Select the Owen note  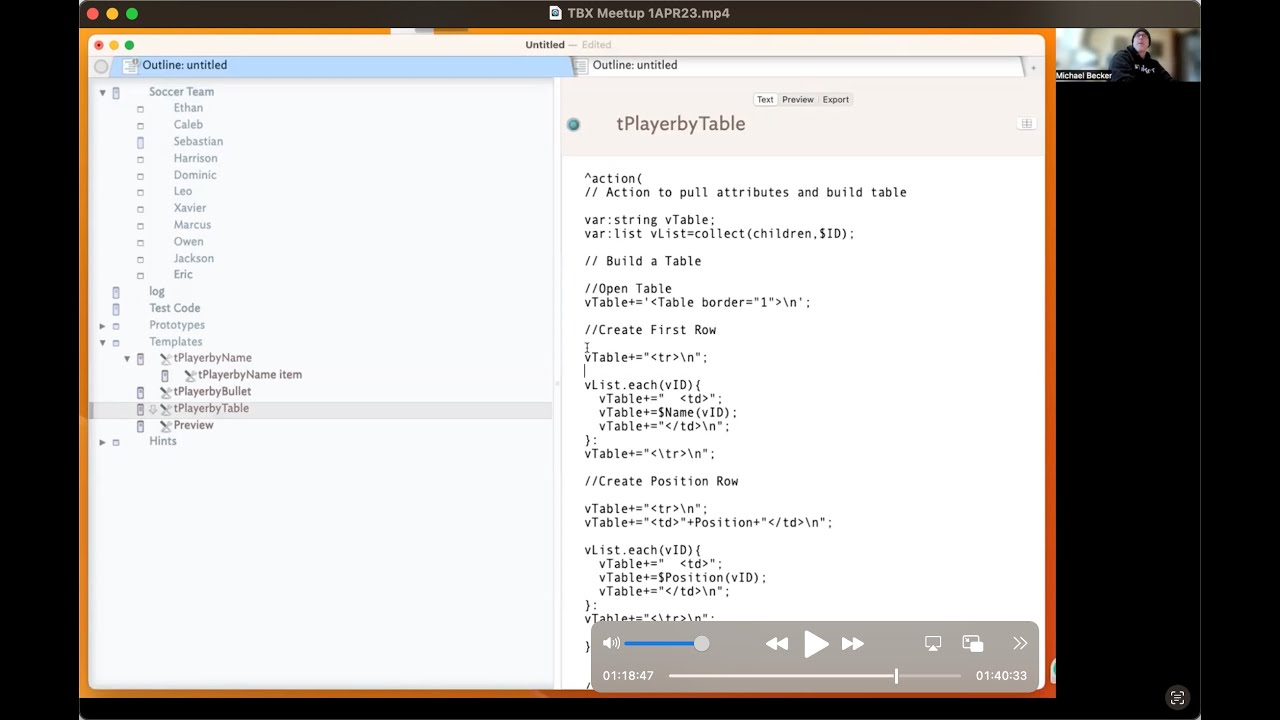pyautogui.click(x=188, y=241)
